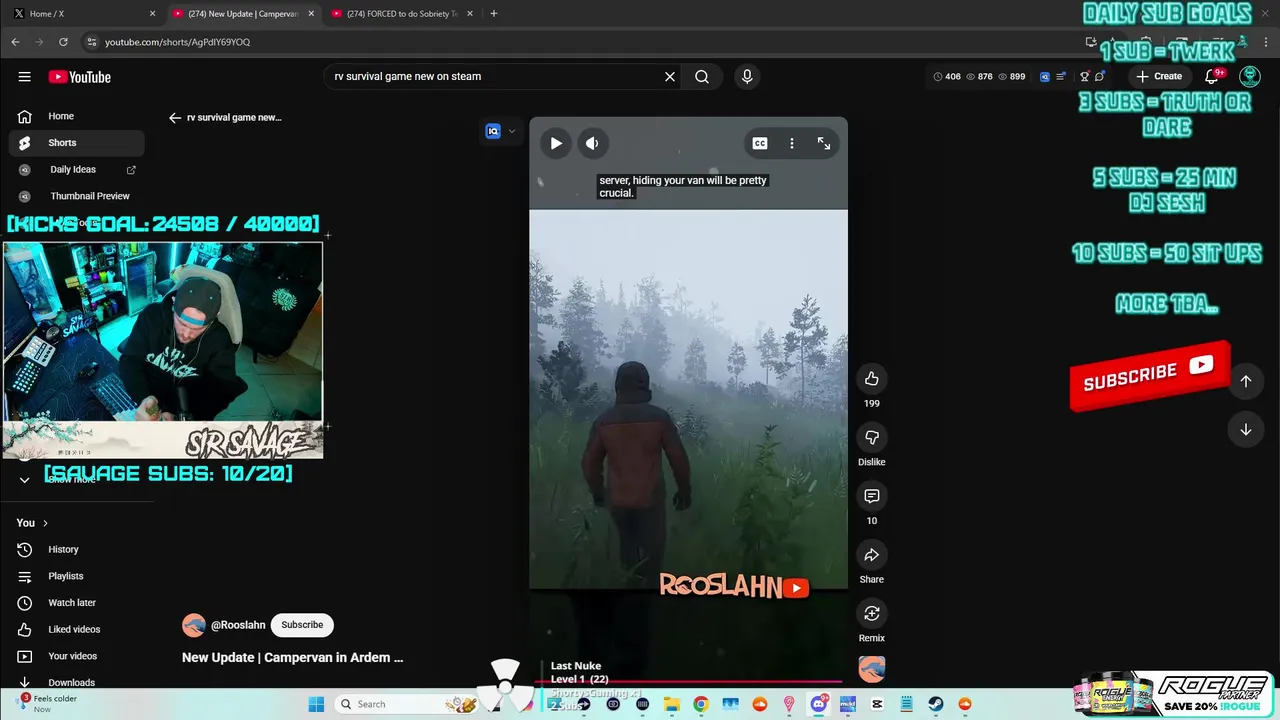The height and width of the screenshot is (720, 1280).
Task: Subscribe to @Rooslahn
Action: click(302, 625)
